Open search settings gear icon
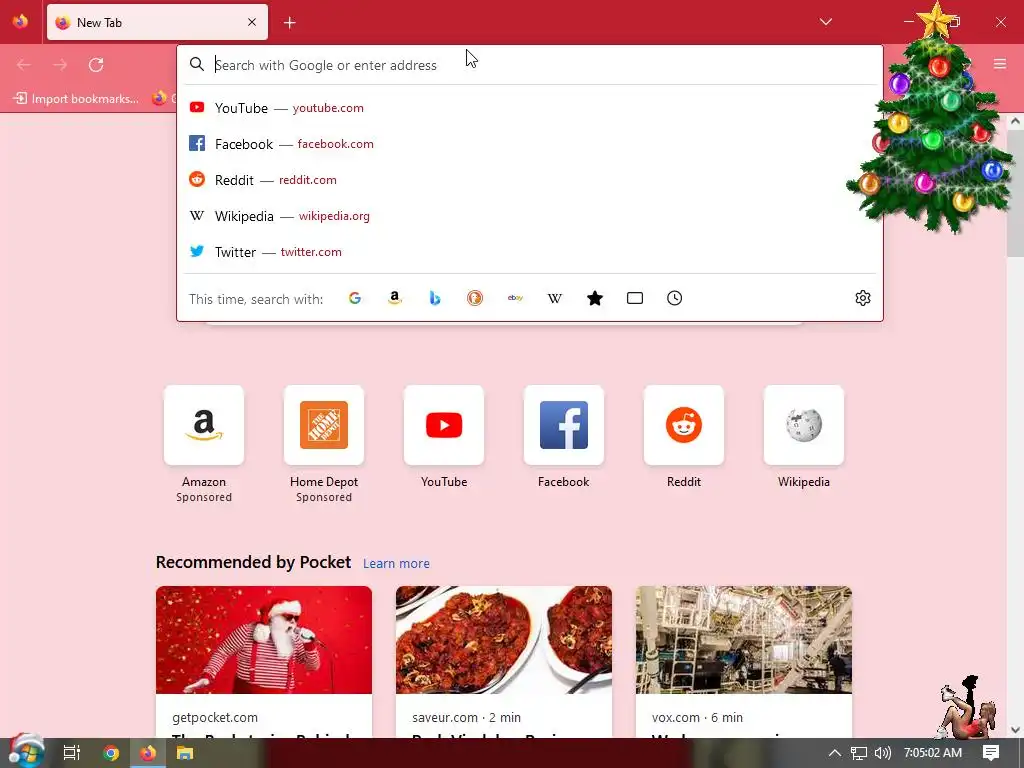Screen dimensions: 1024x768 pos(863,298)
